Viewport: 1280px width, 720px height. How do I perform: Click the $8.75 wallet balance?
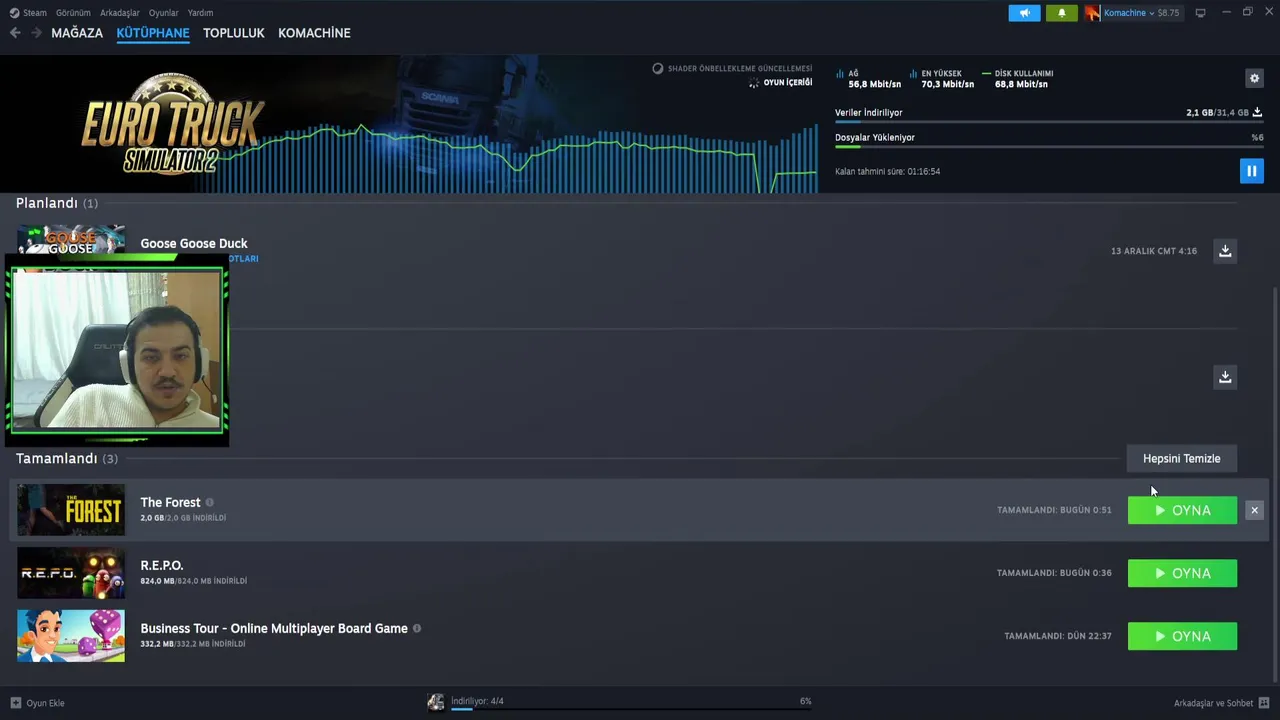coord(1168,13)
